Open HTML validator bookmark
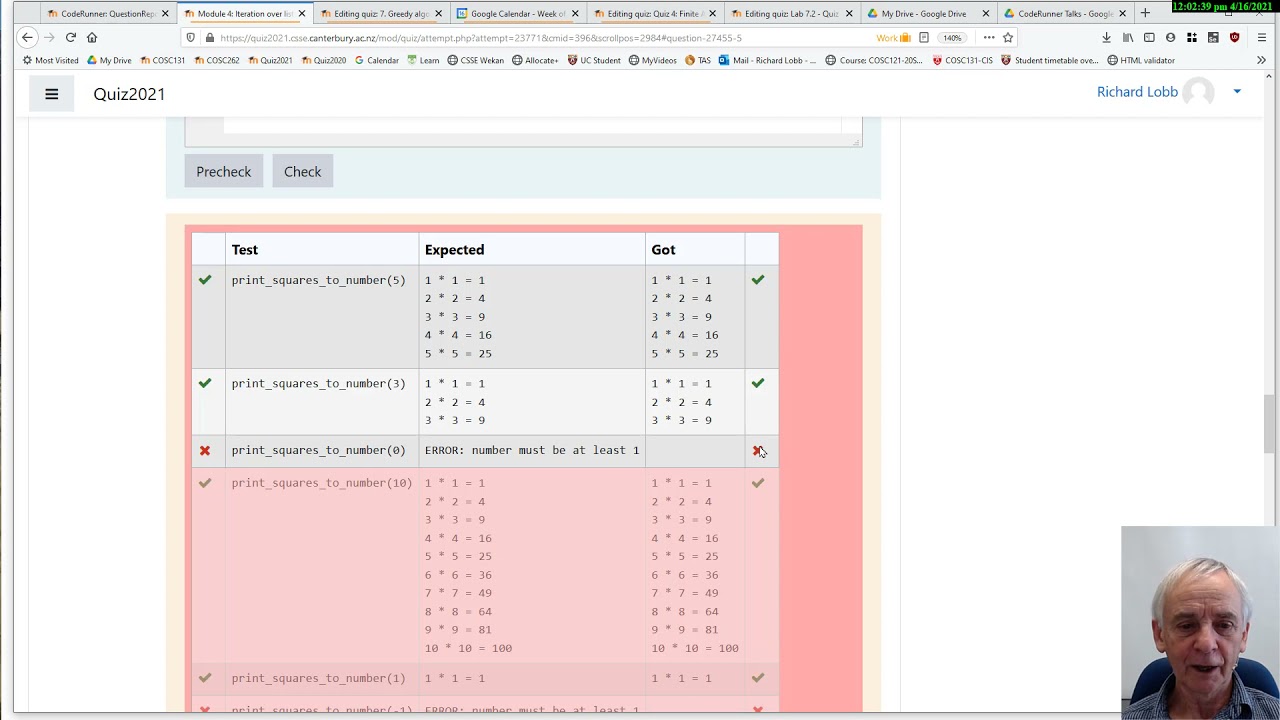The height and width of the screenshot is (720, 1280). pos(1140,60)
